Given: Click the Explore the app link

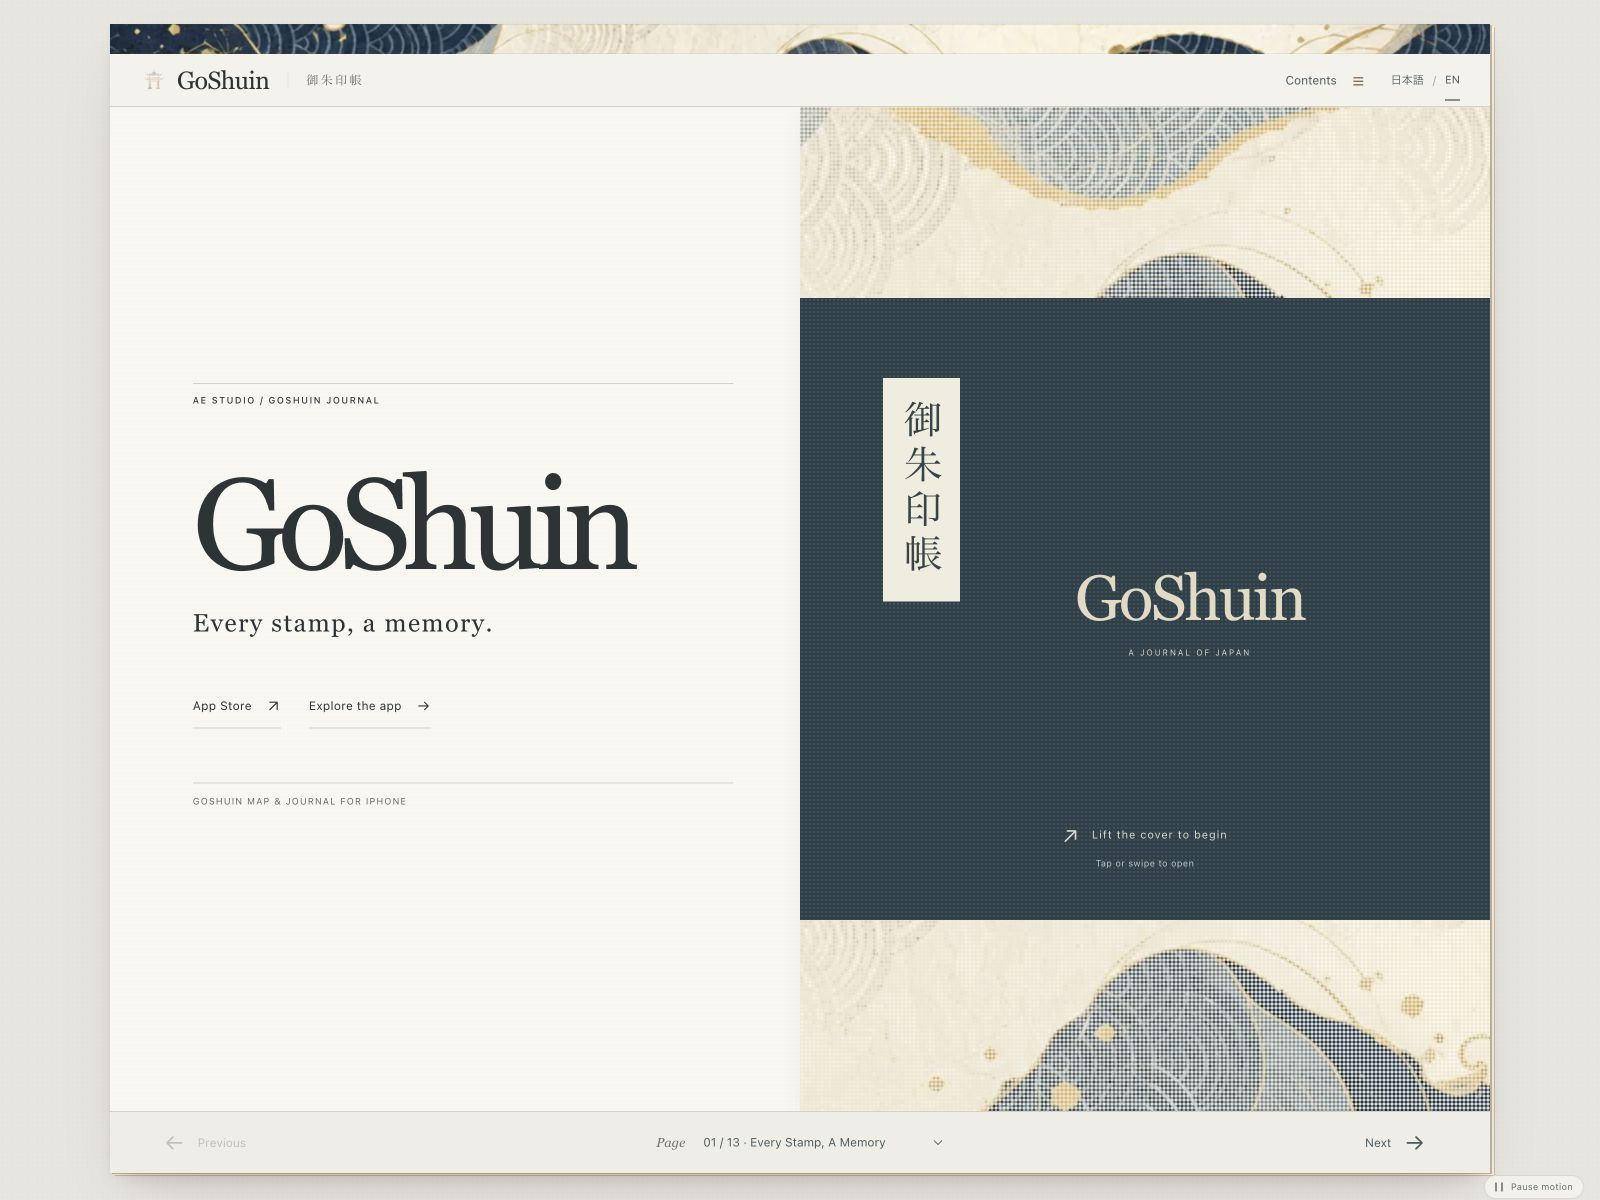Looking at the screenshot, I should tap(369, 706).
